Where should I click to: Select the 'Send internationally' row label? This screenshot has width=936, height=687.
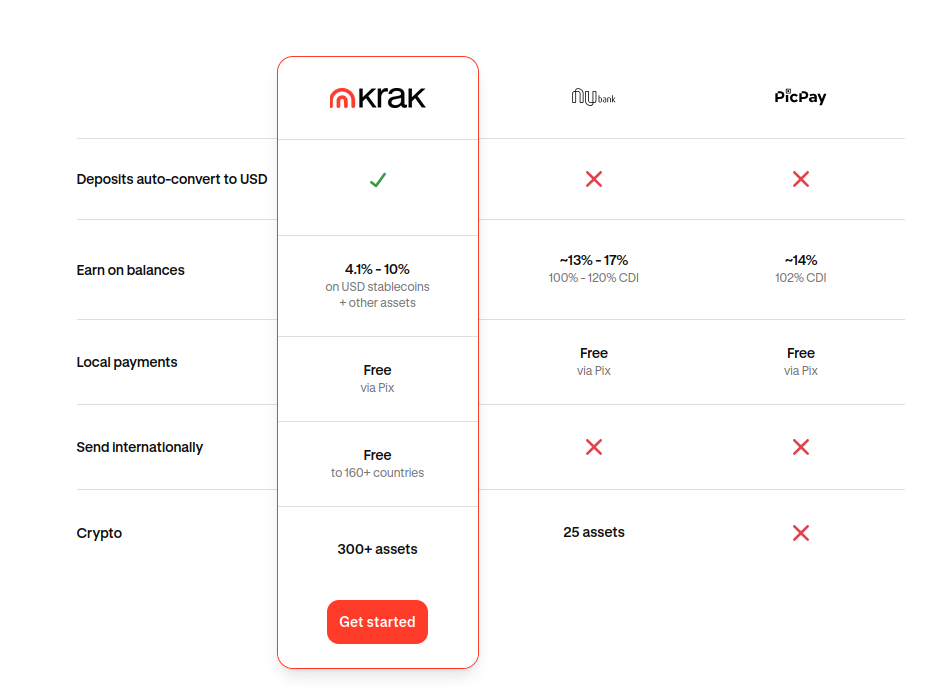coord(140,447)
